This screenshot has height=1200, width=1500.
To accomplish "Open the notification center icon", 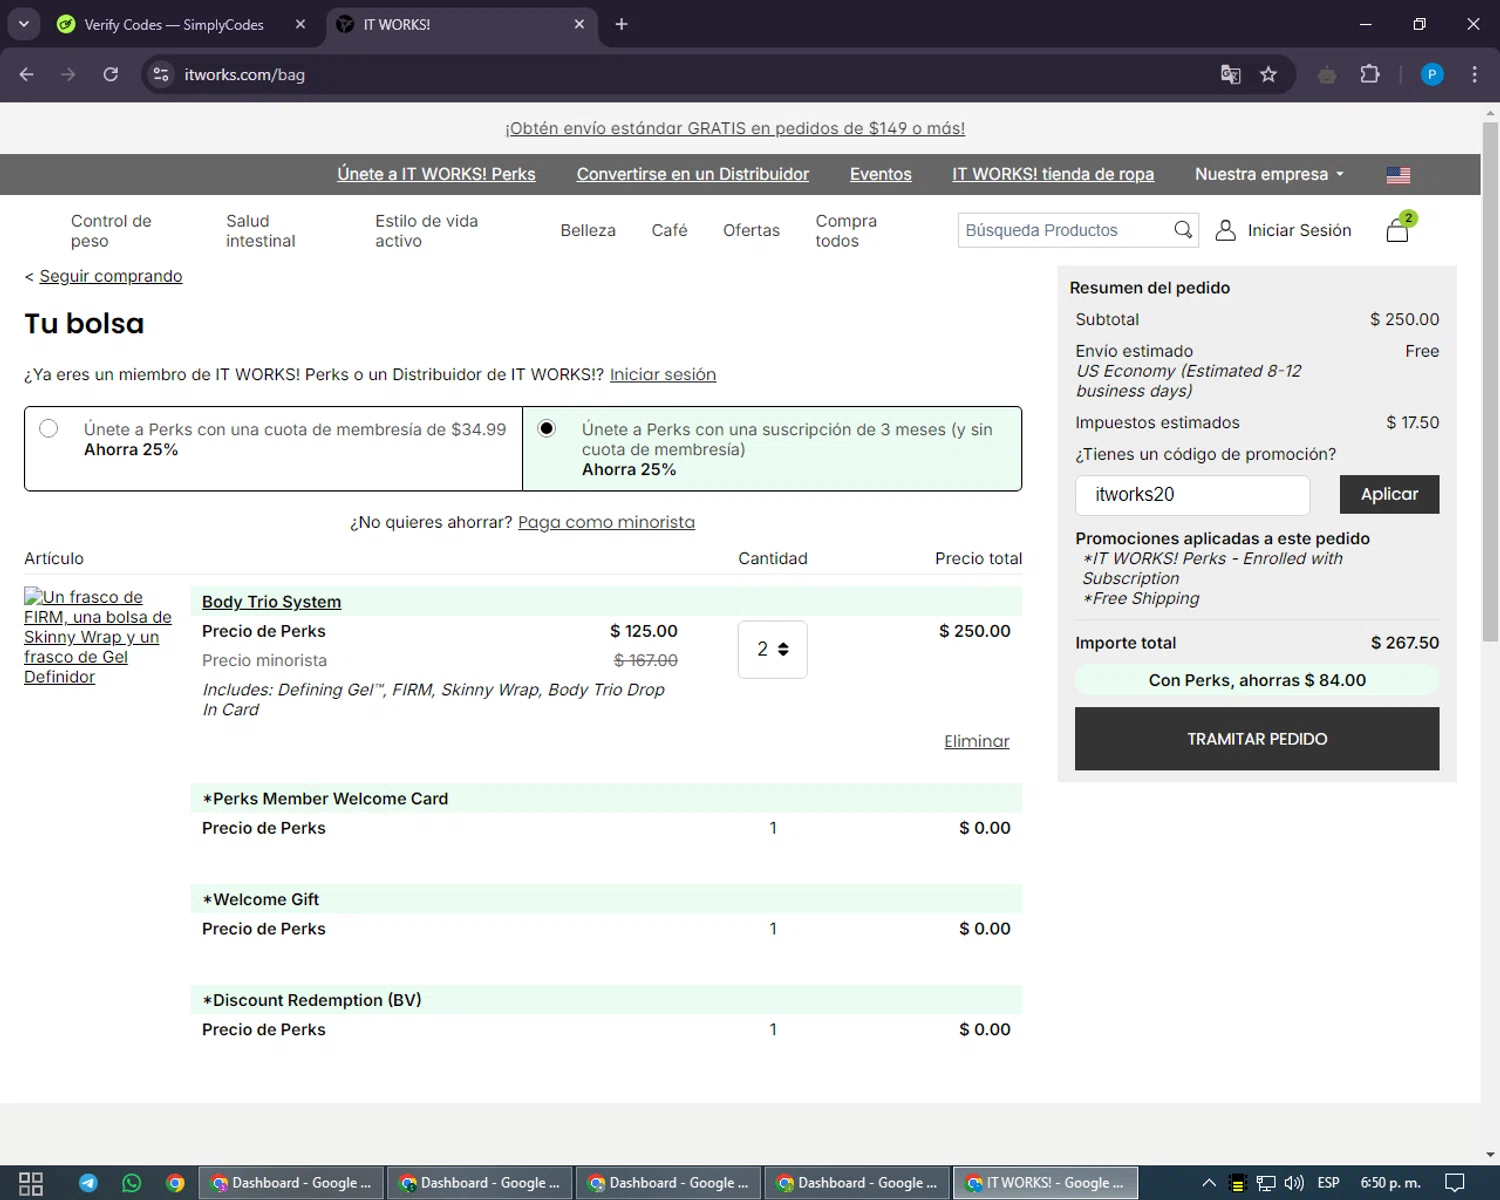I will (x=1455, y=1183).
